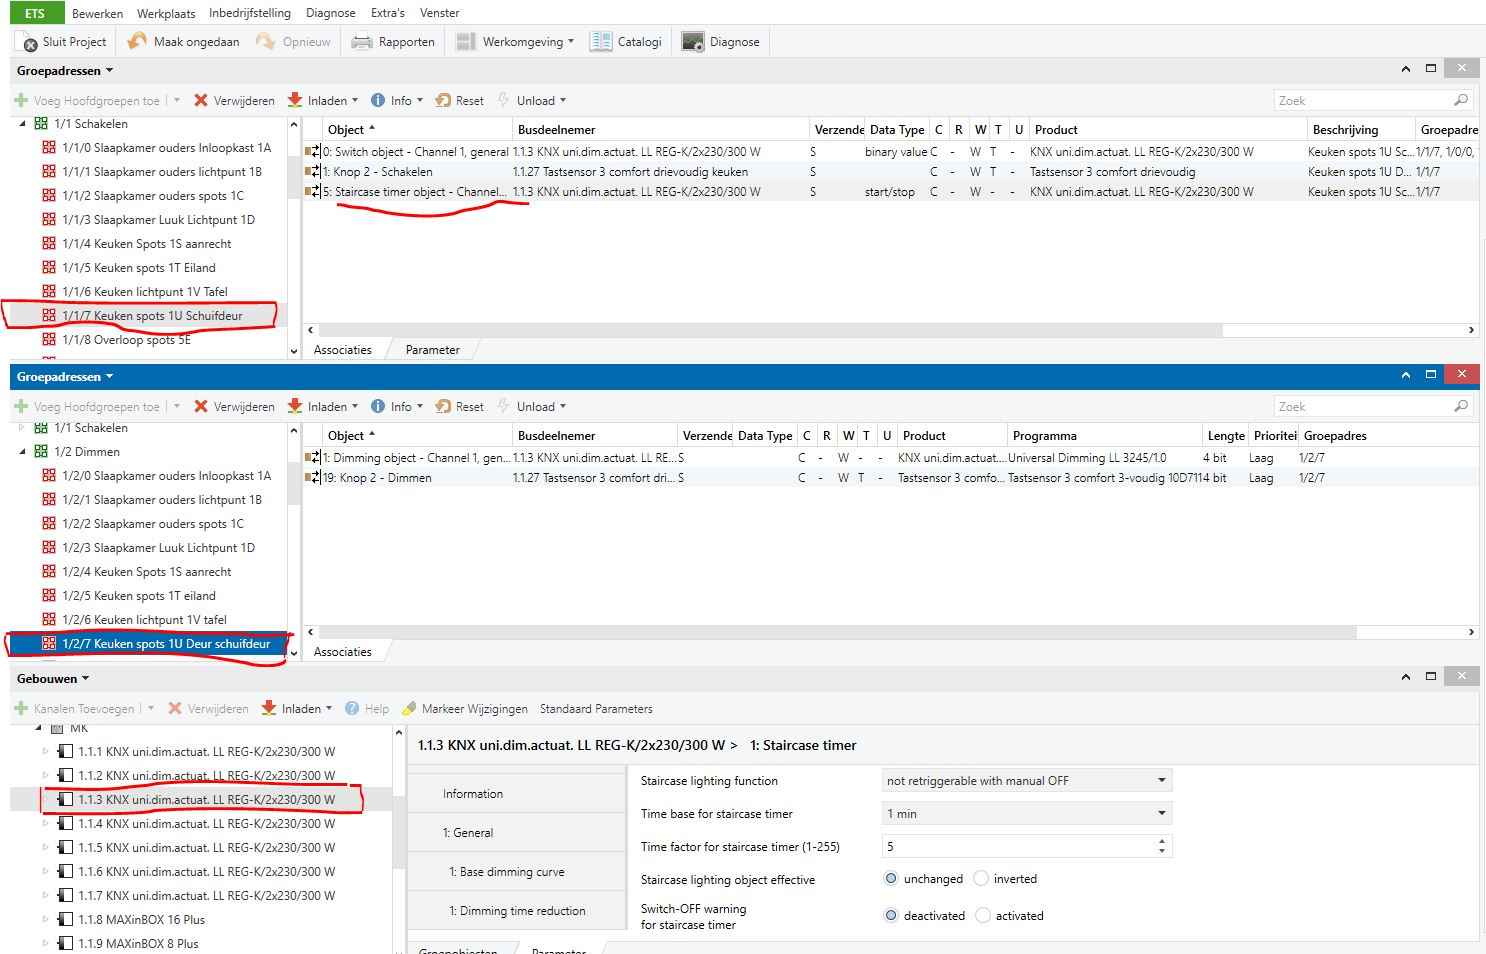Collapse the 1/2 Dimmen tree group

[23, 452]
